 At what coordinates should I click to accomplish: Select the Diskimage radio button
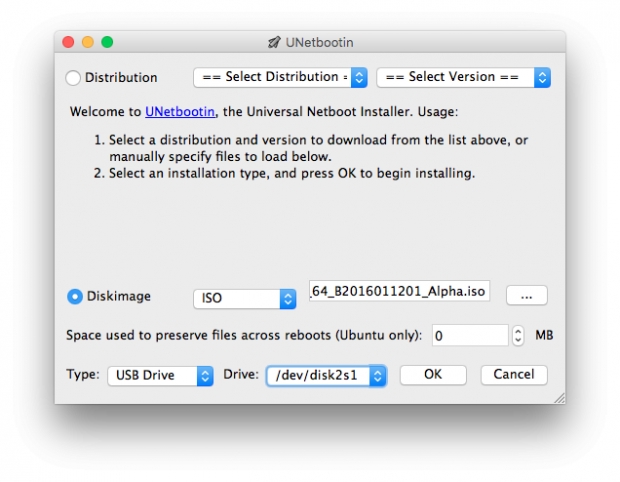[75, 296]
